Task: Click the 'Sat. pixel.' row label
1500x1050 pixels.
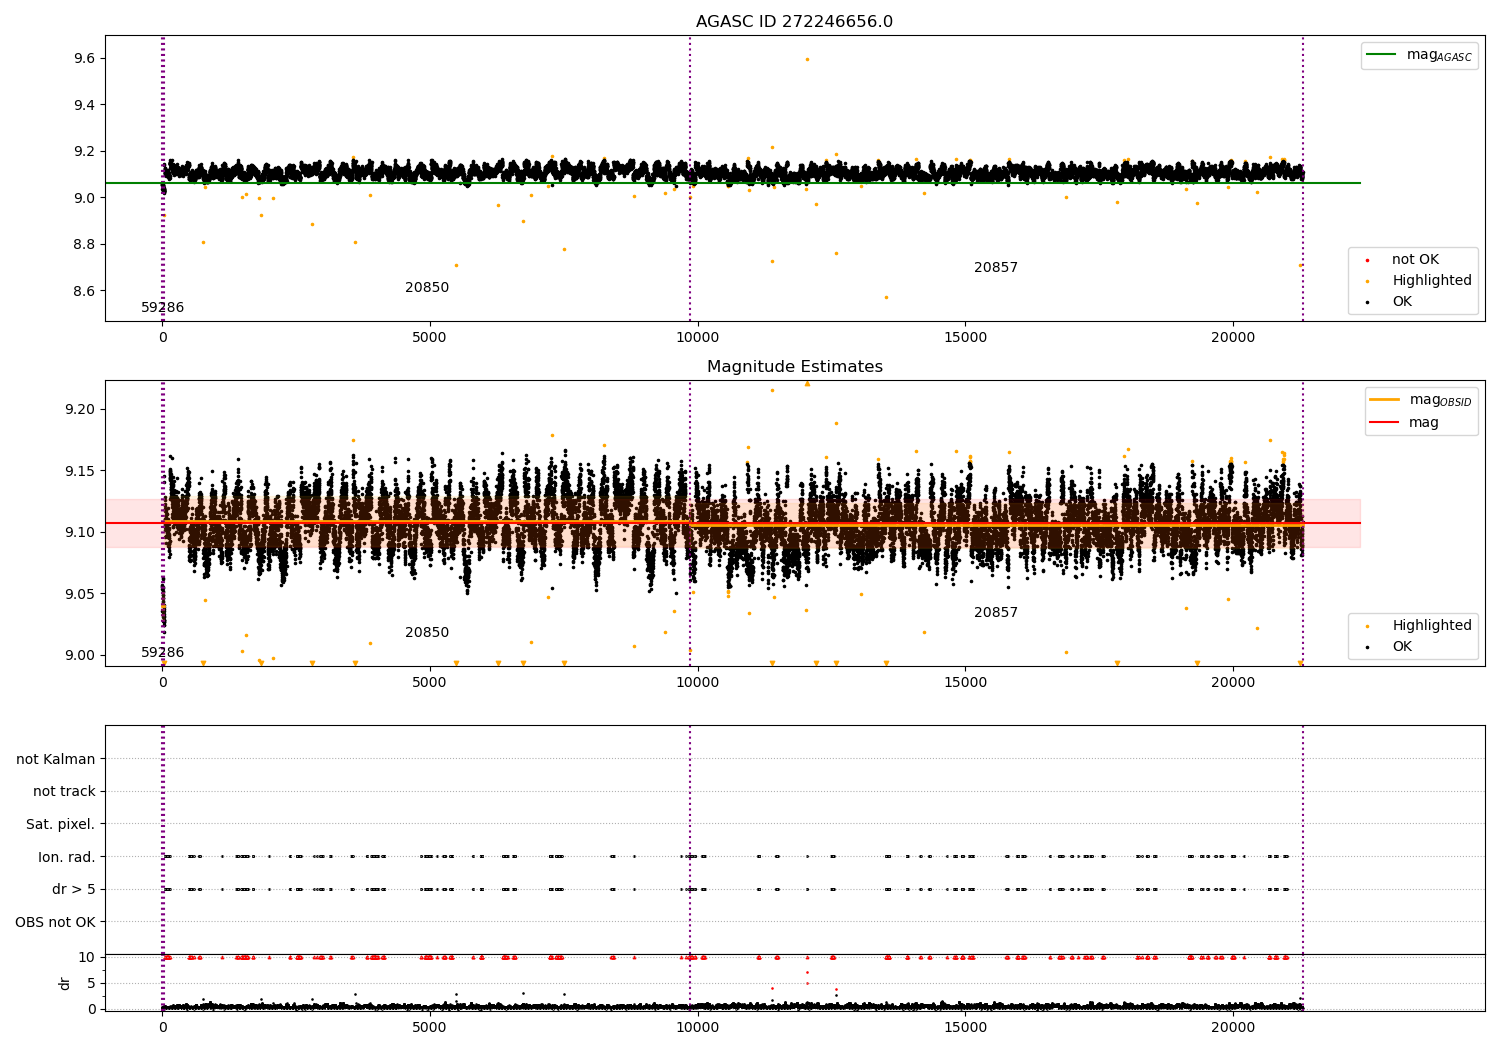Action: [x=61, y=824]
